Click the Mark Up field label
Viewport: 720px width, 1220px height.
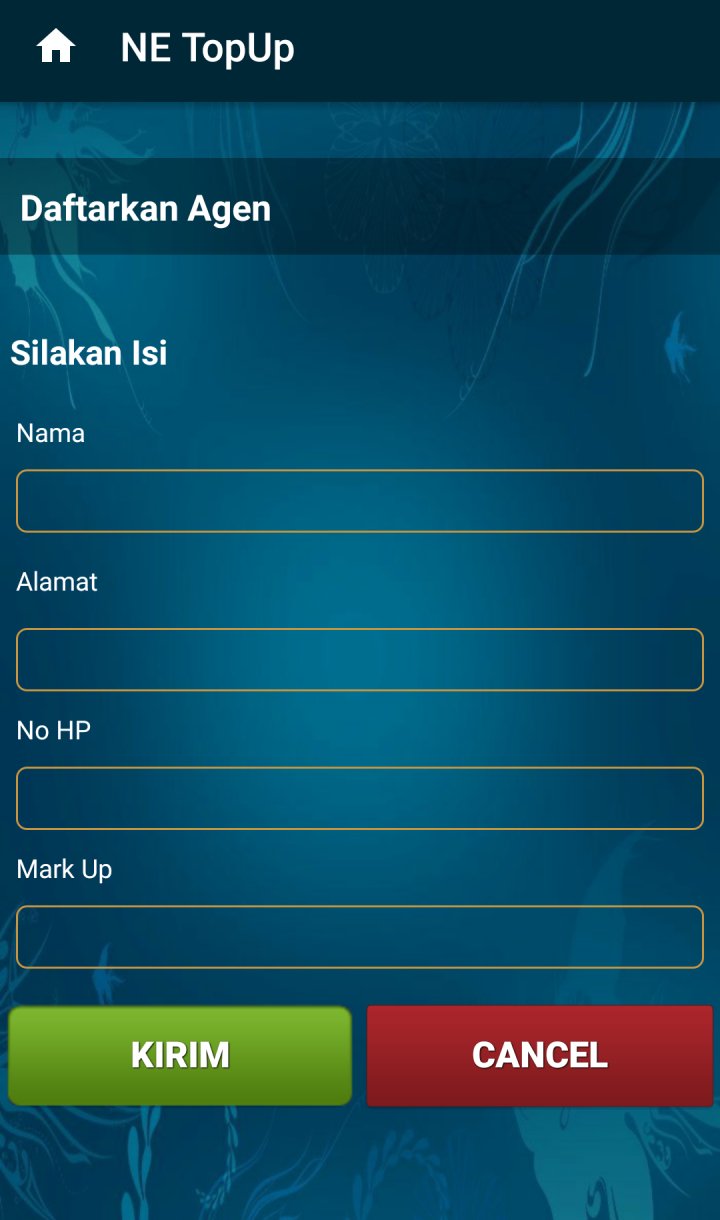point(64,869)
